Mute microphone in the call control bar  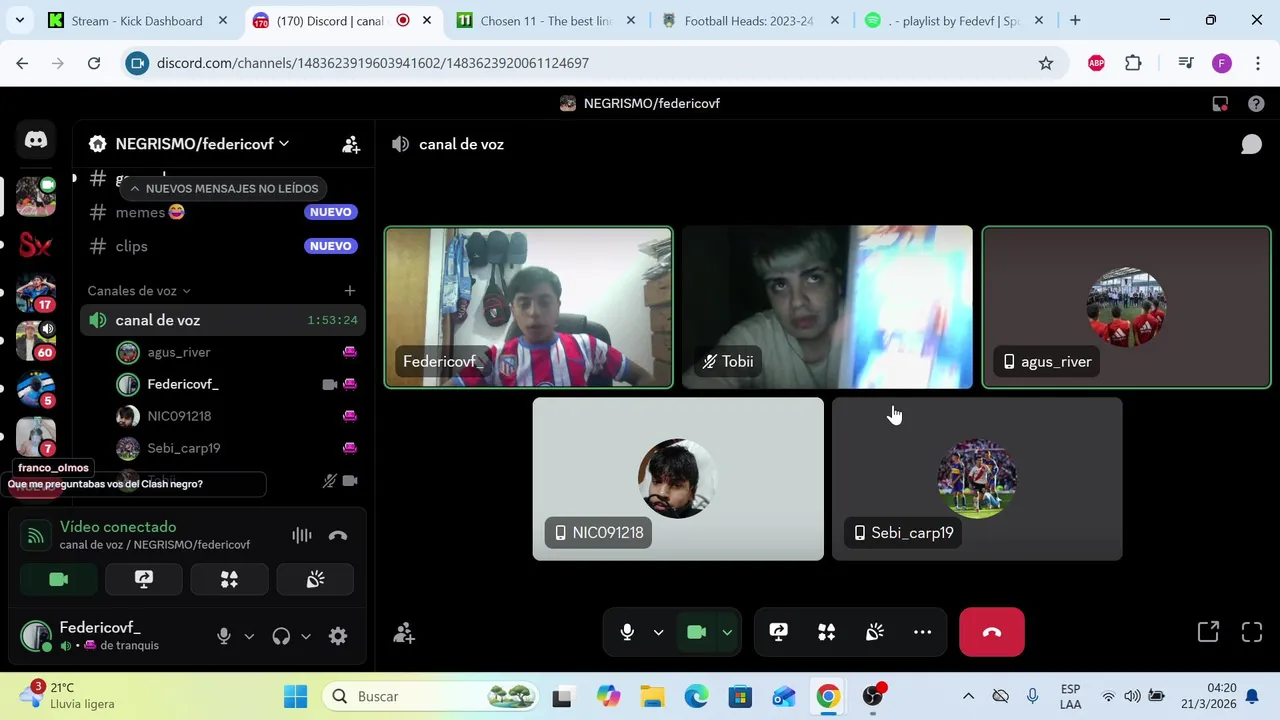coord(627,632)
